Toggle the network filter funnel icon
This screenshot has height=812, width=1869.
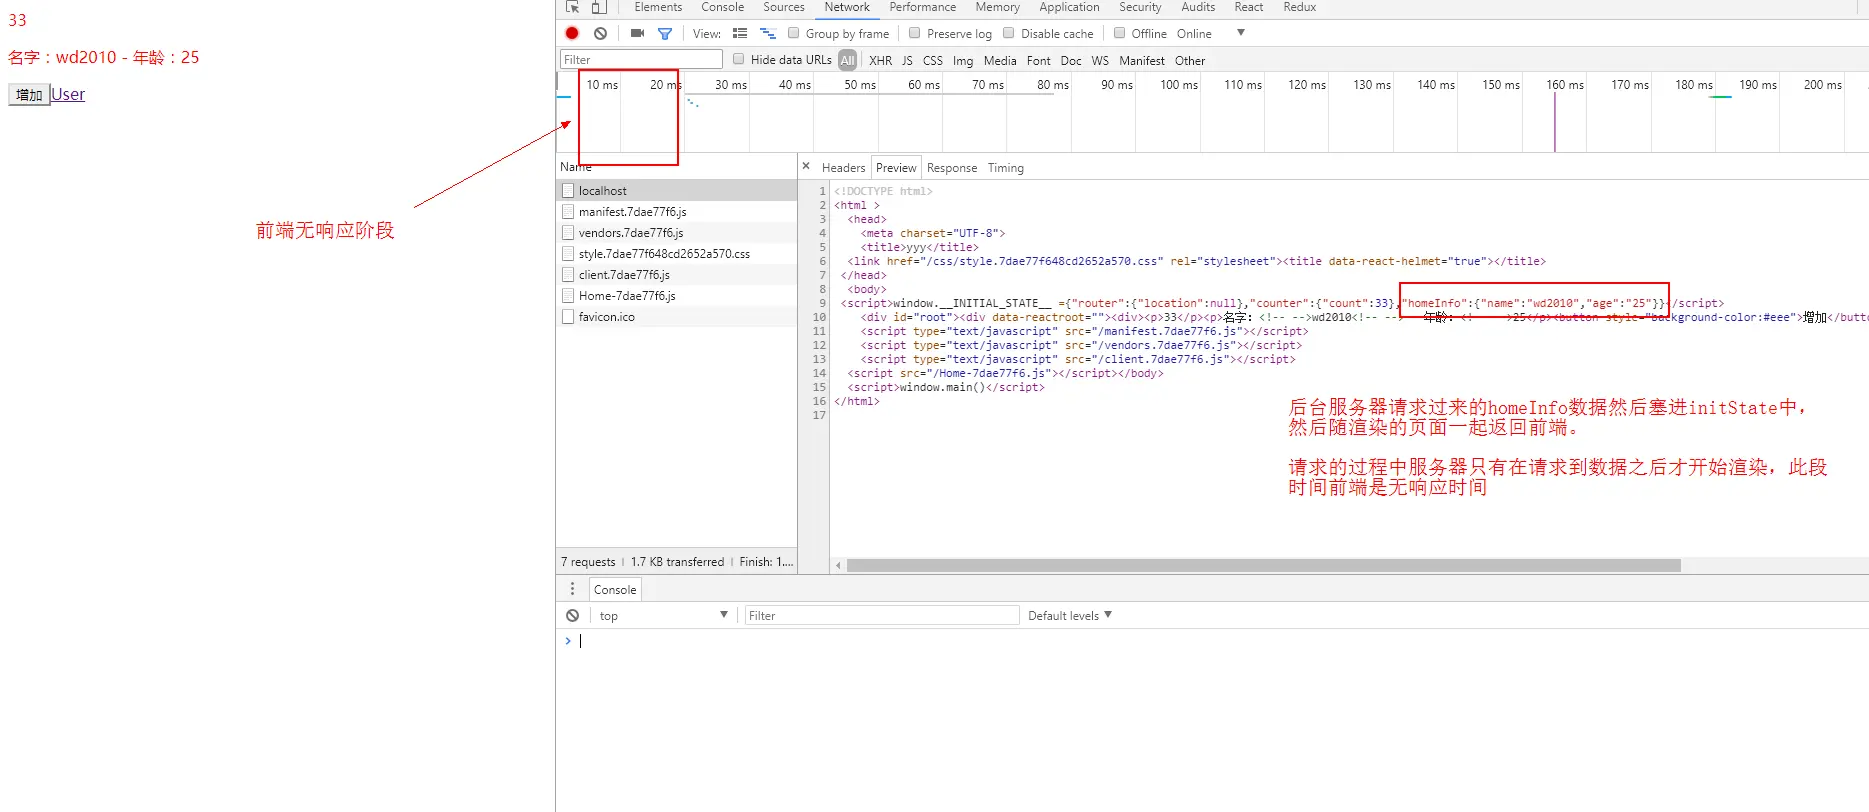664,33
